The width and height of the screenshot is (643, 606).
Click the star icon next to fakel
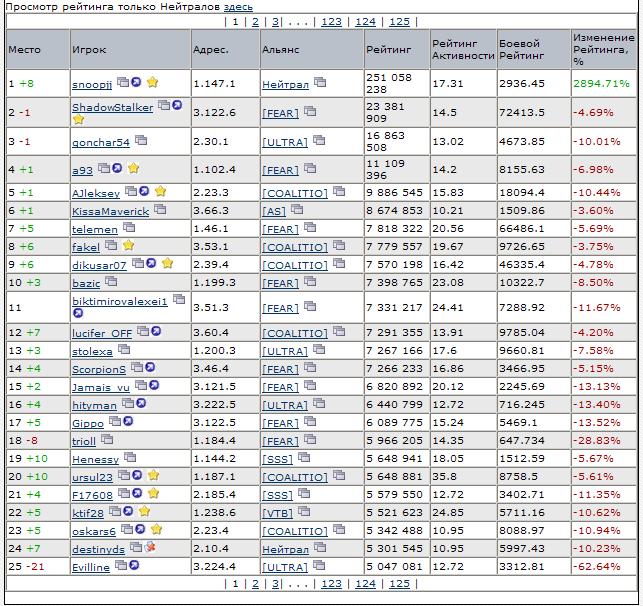[x=128, y=245]
